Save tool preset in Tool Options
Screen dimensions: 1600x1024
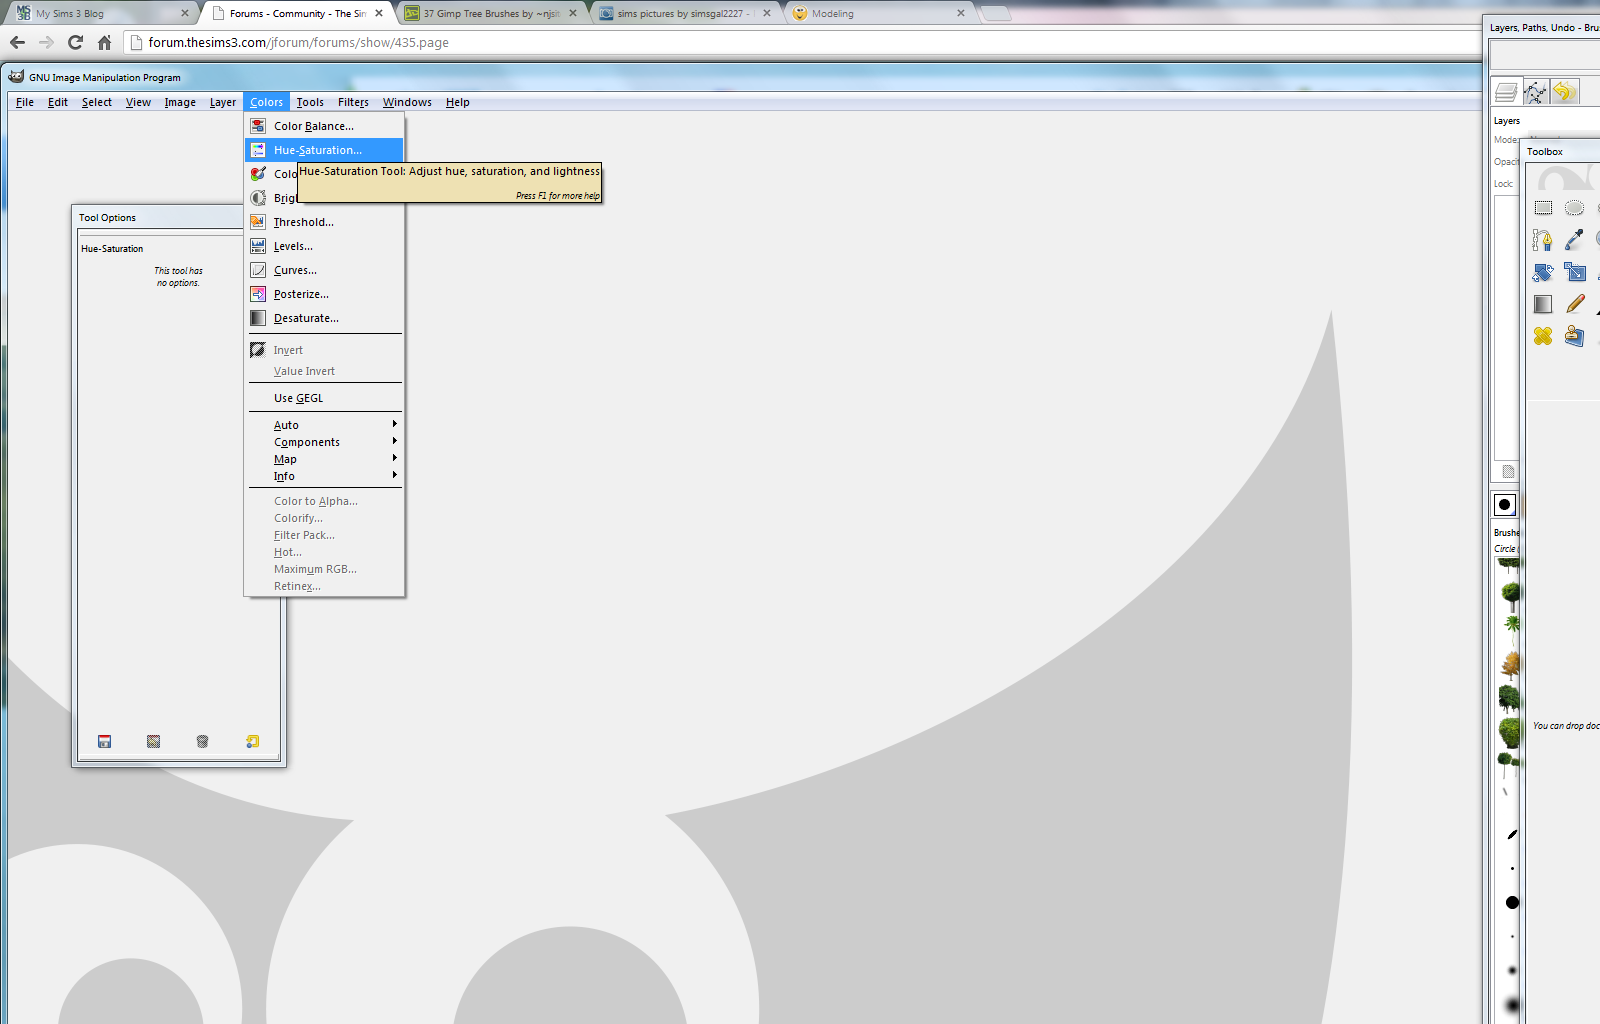coord(104,741)
